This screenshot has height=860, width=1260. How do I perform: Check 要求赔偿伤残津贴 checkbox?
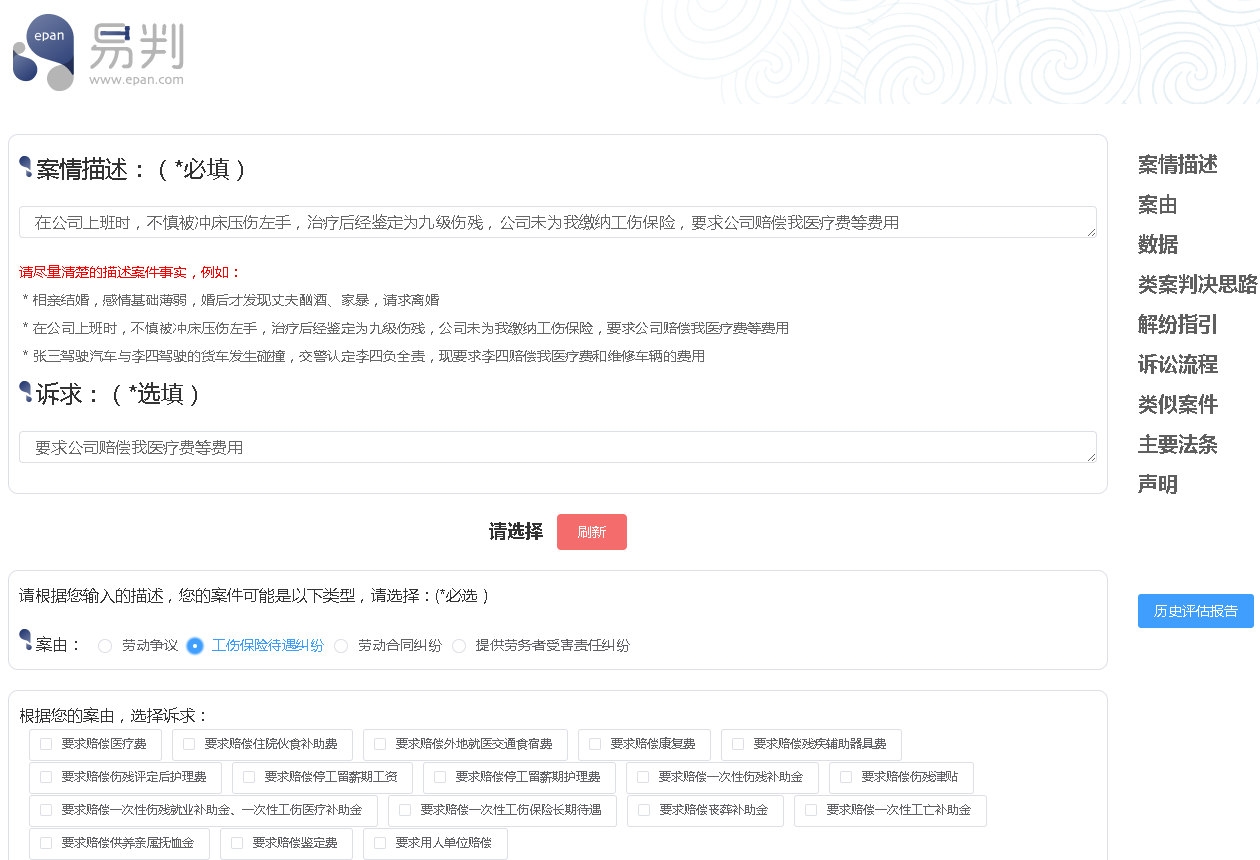[846, 777]
